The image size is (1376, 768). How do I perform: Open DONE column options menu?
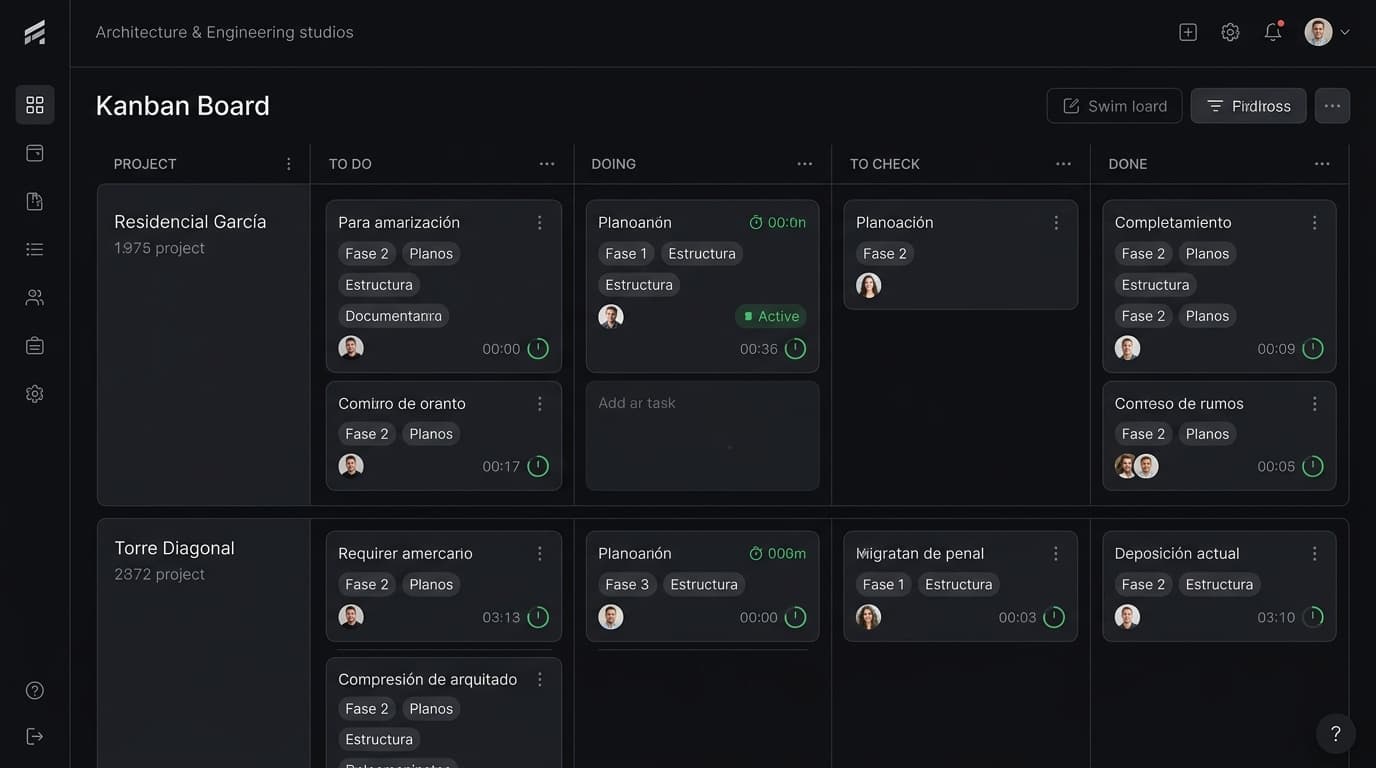point(1322,164)
